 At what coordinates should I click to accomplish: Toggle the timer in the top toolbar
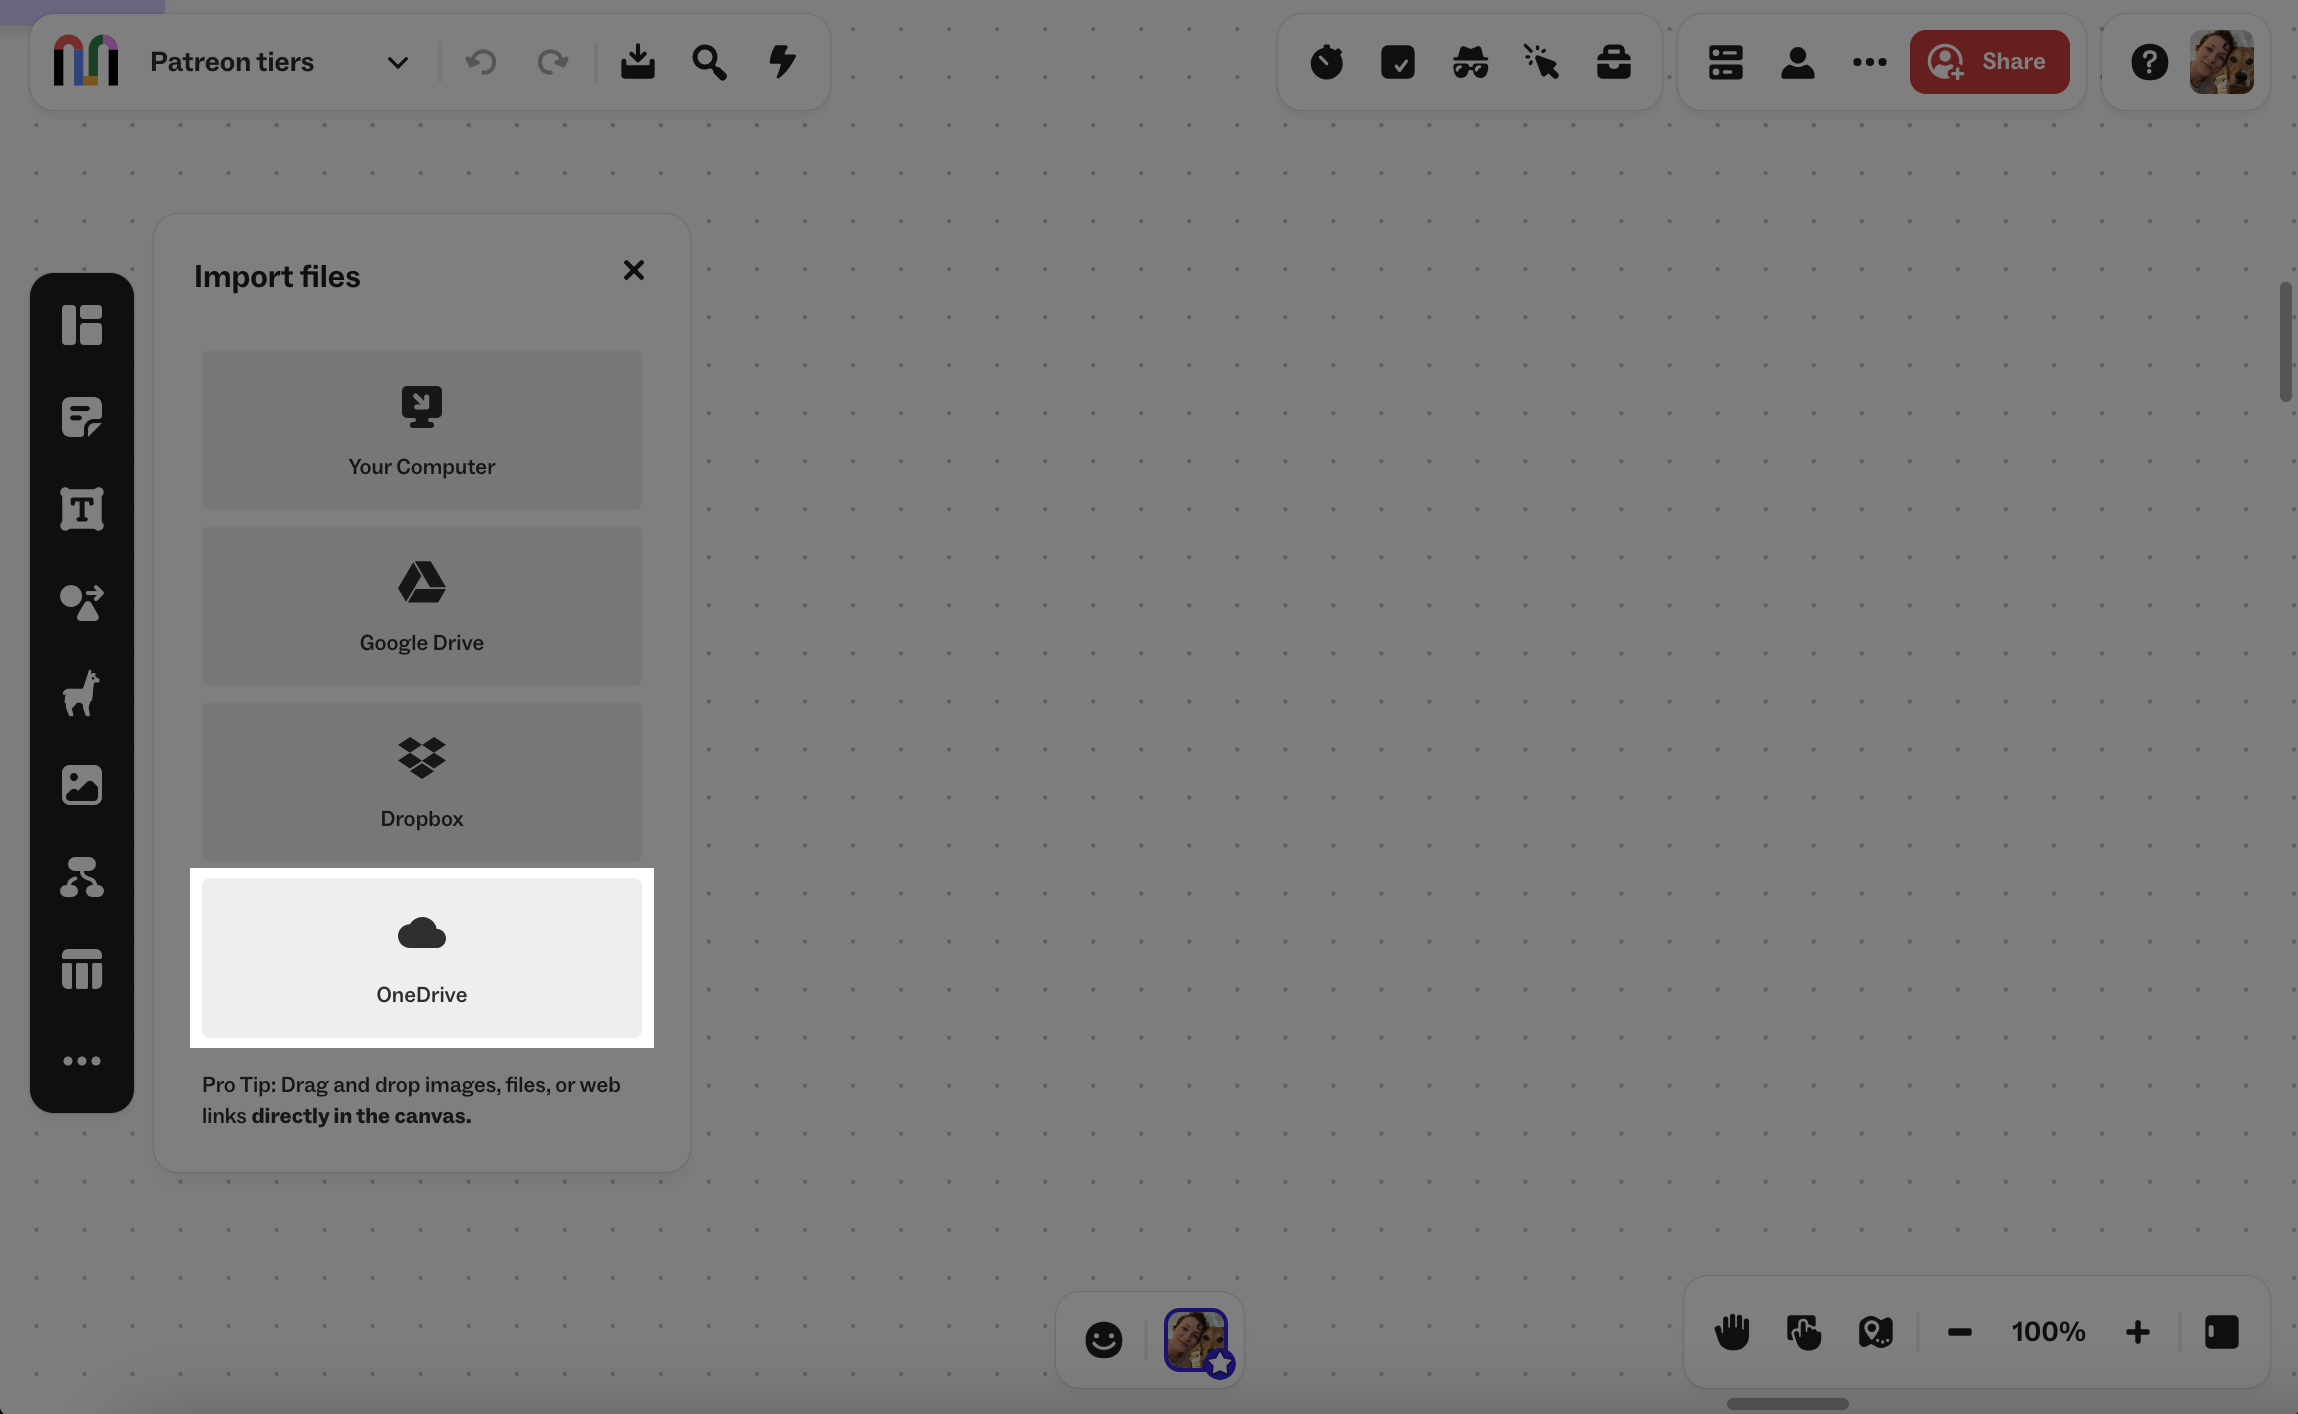(1325, 61)
